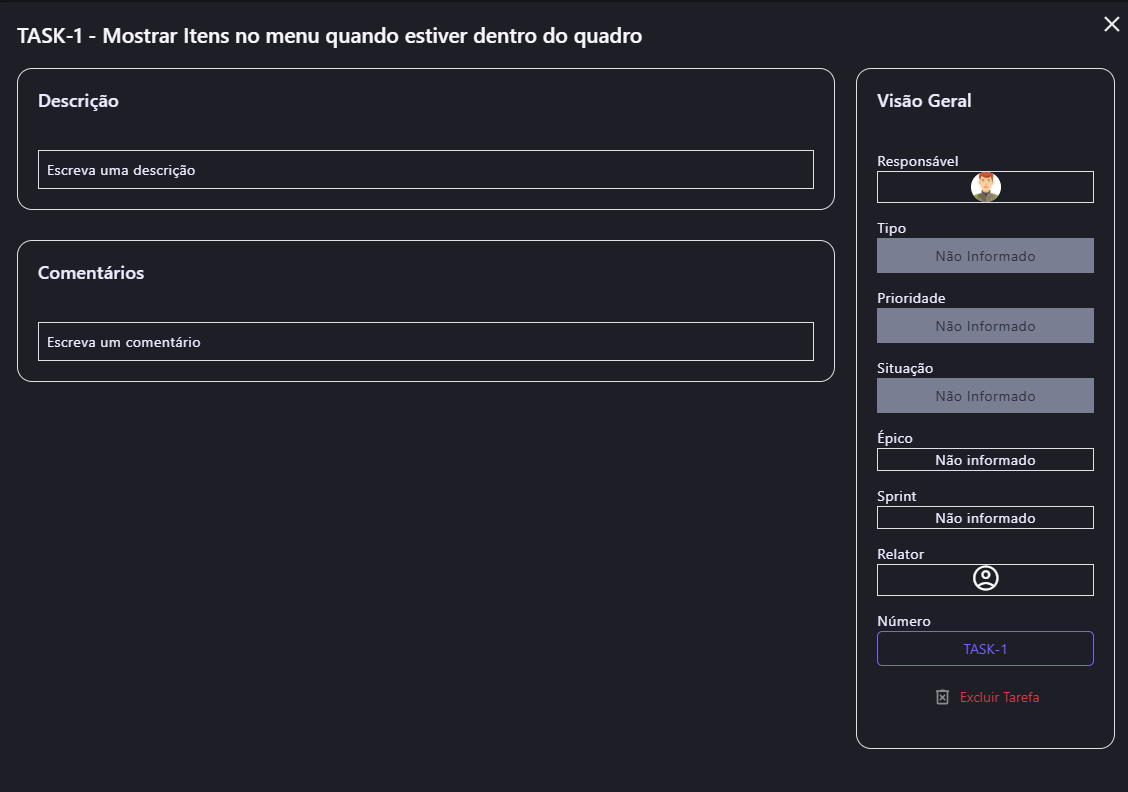
Task: Open the Prioridade dropdown
Action: point(985,326)
